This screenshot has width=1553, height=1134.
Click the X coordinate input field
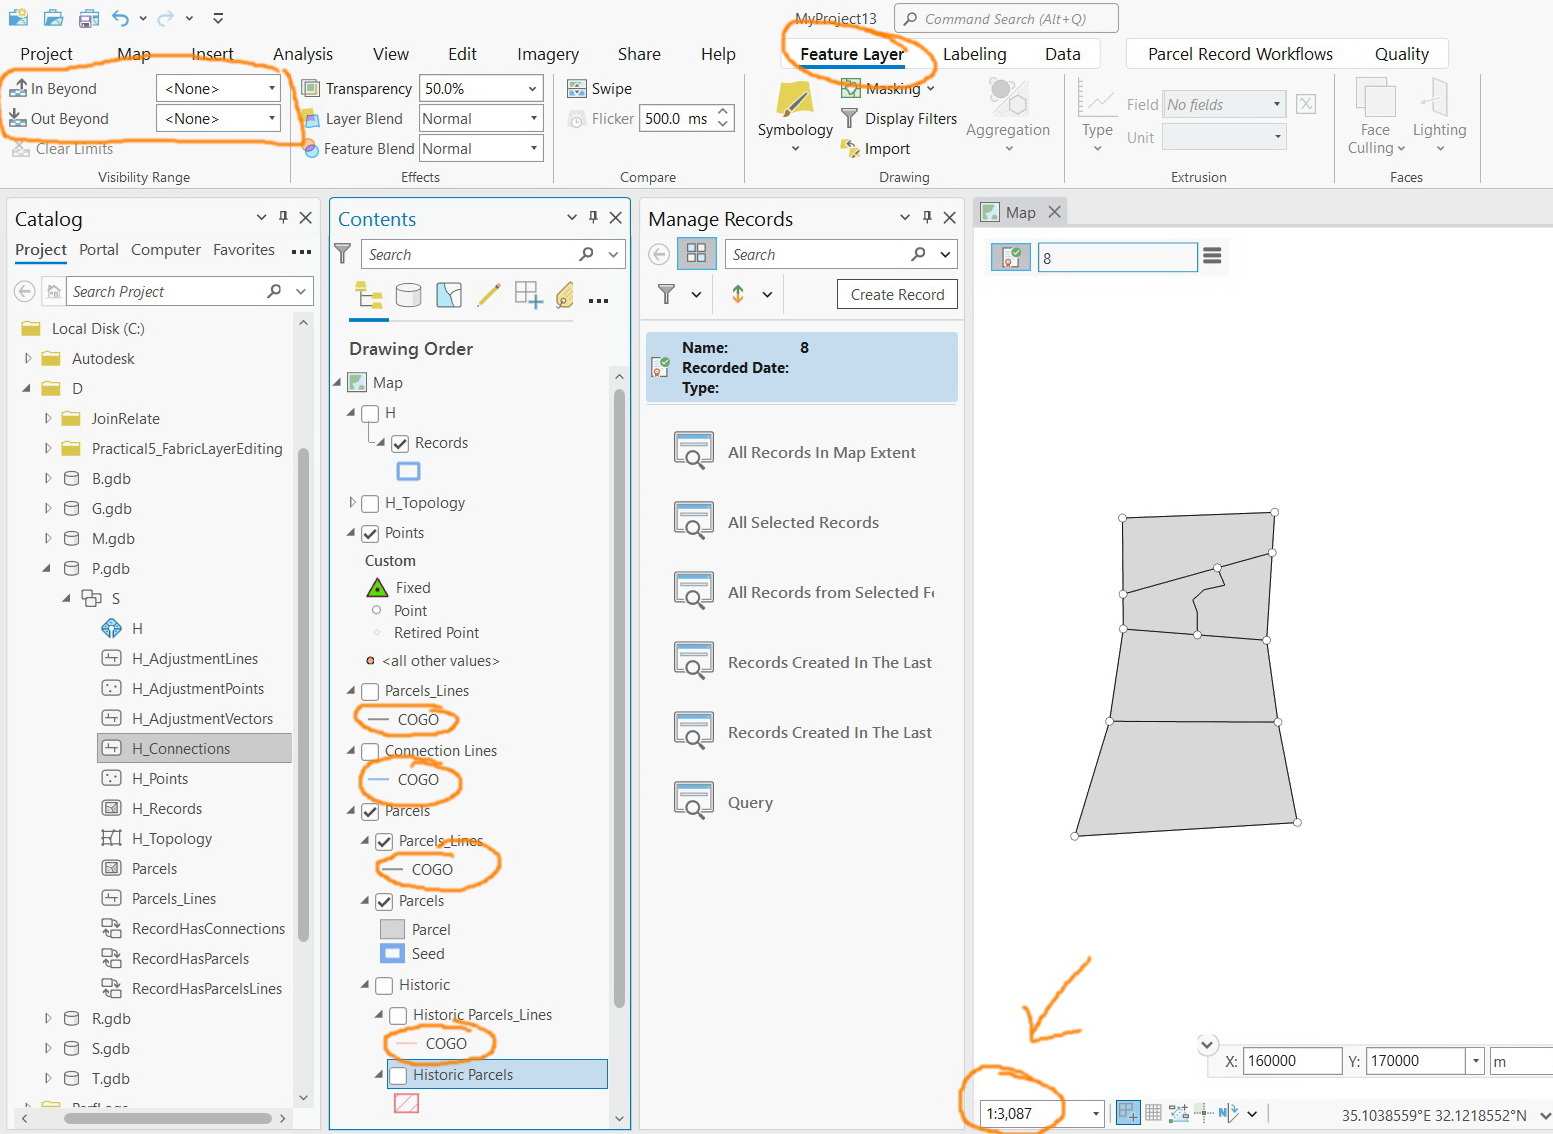(1292, 1060)
